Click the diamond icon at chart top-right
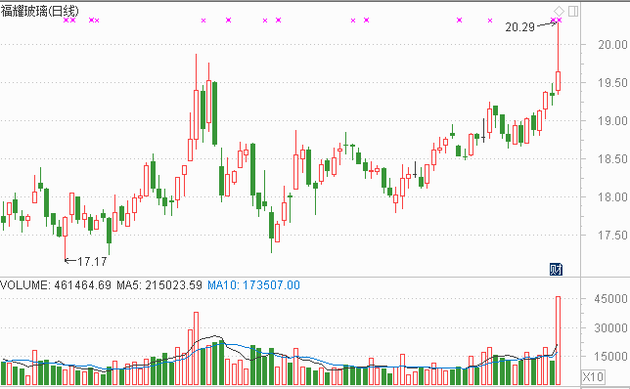This screenshot has height=389, width=630. click(x=559, y=11)
